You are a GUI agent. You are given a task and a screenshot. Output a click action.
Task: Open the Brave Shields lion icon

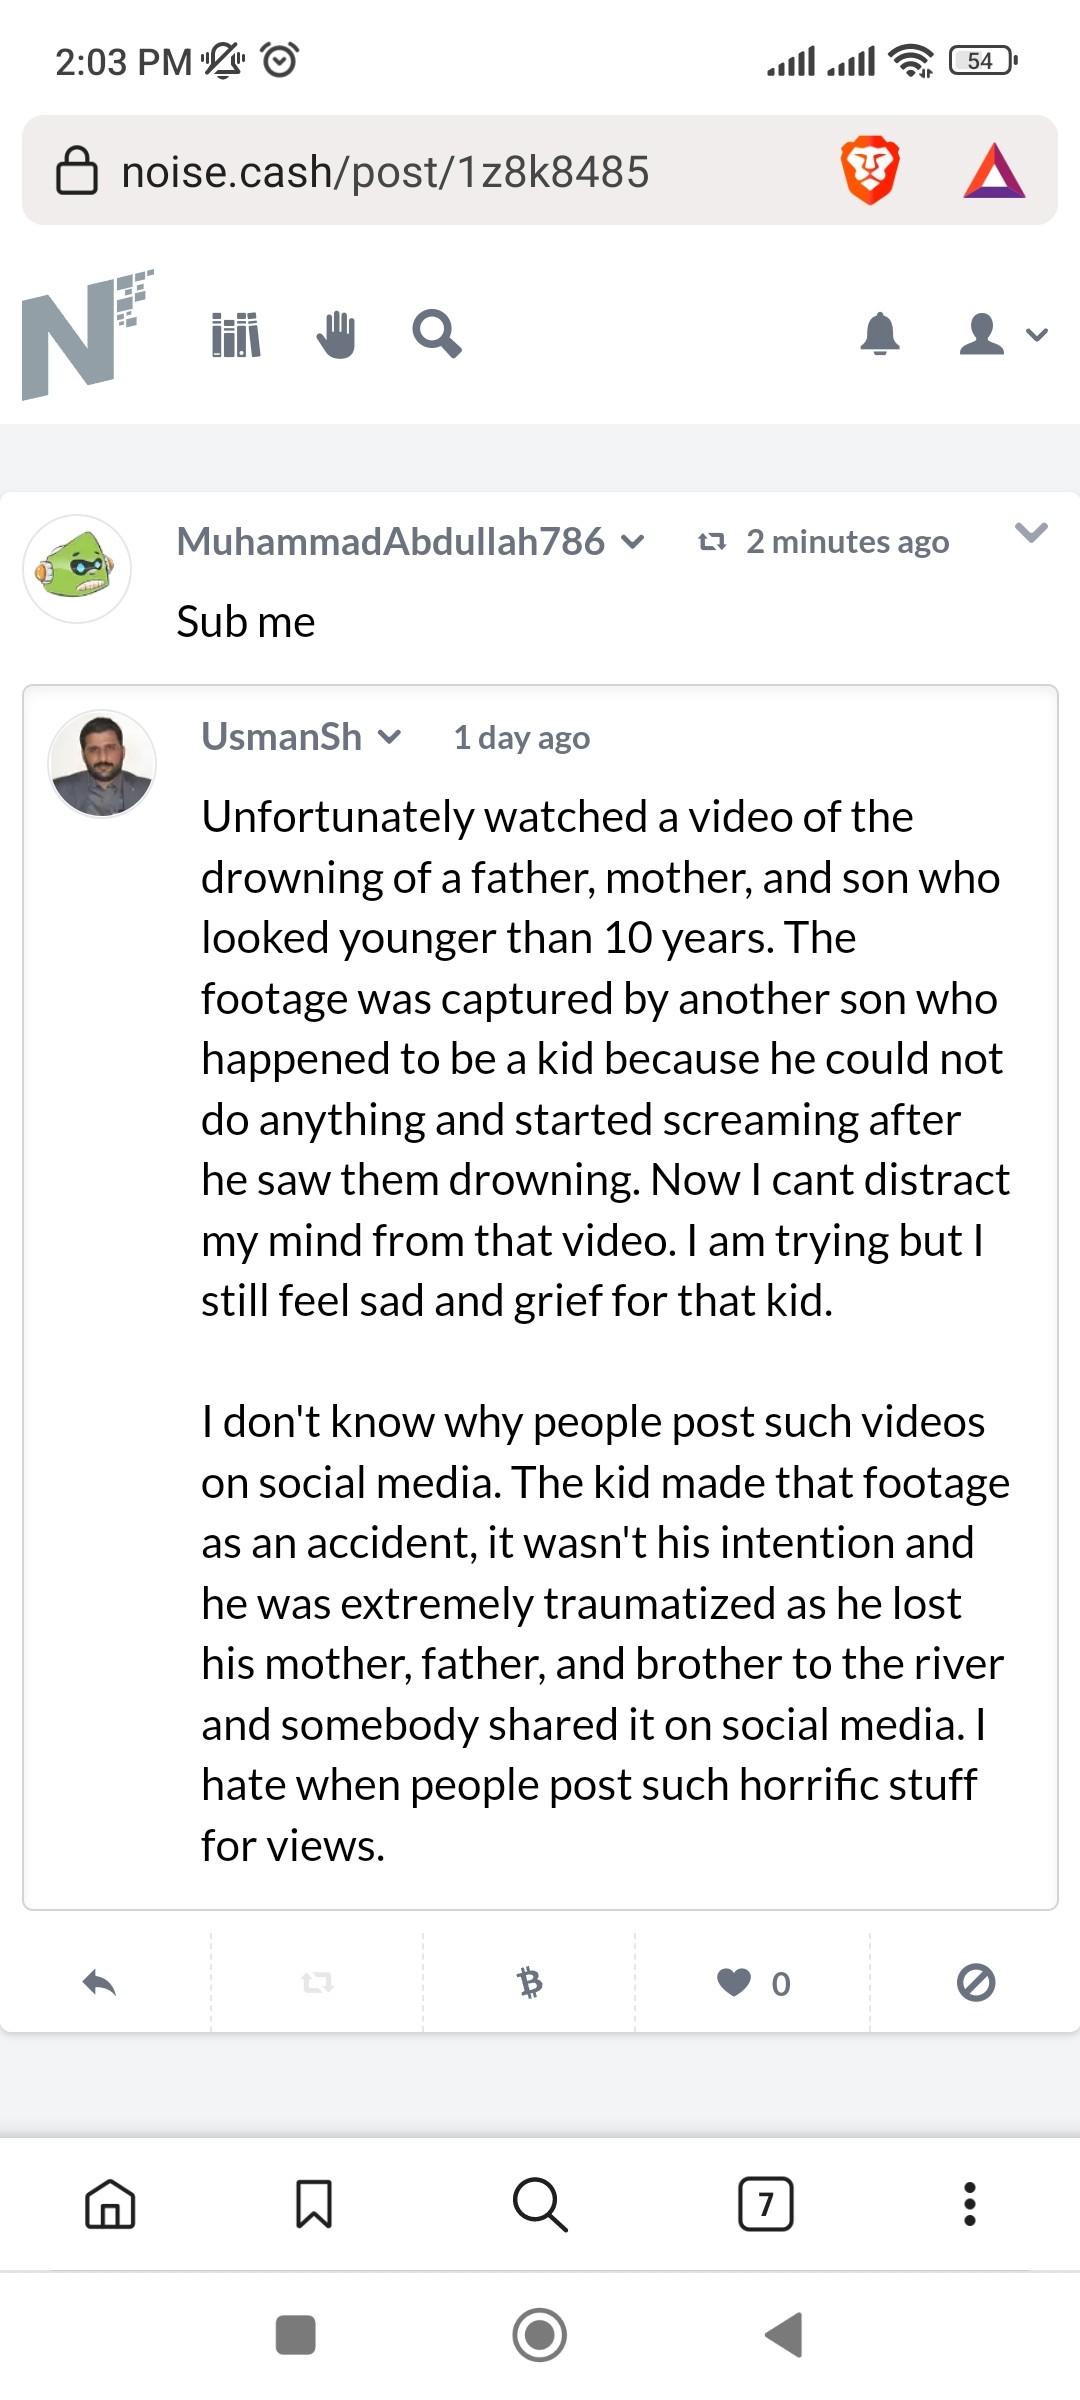click(870, 171)
